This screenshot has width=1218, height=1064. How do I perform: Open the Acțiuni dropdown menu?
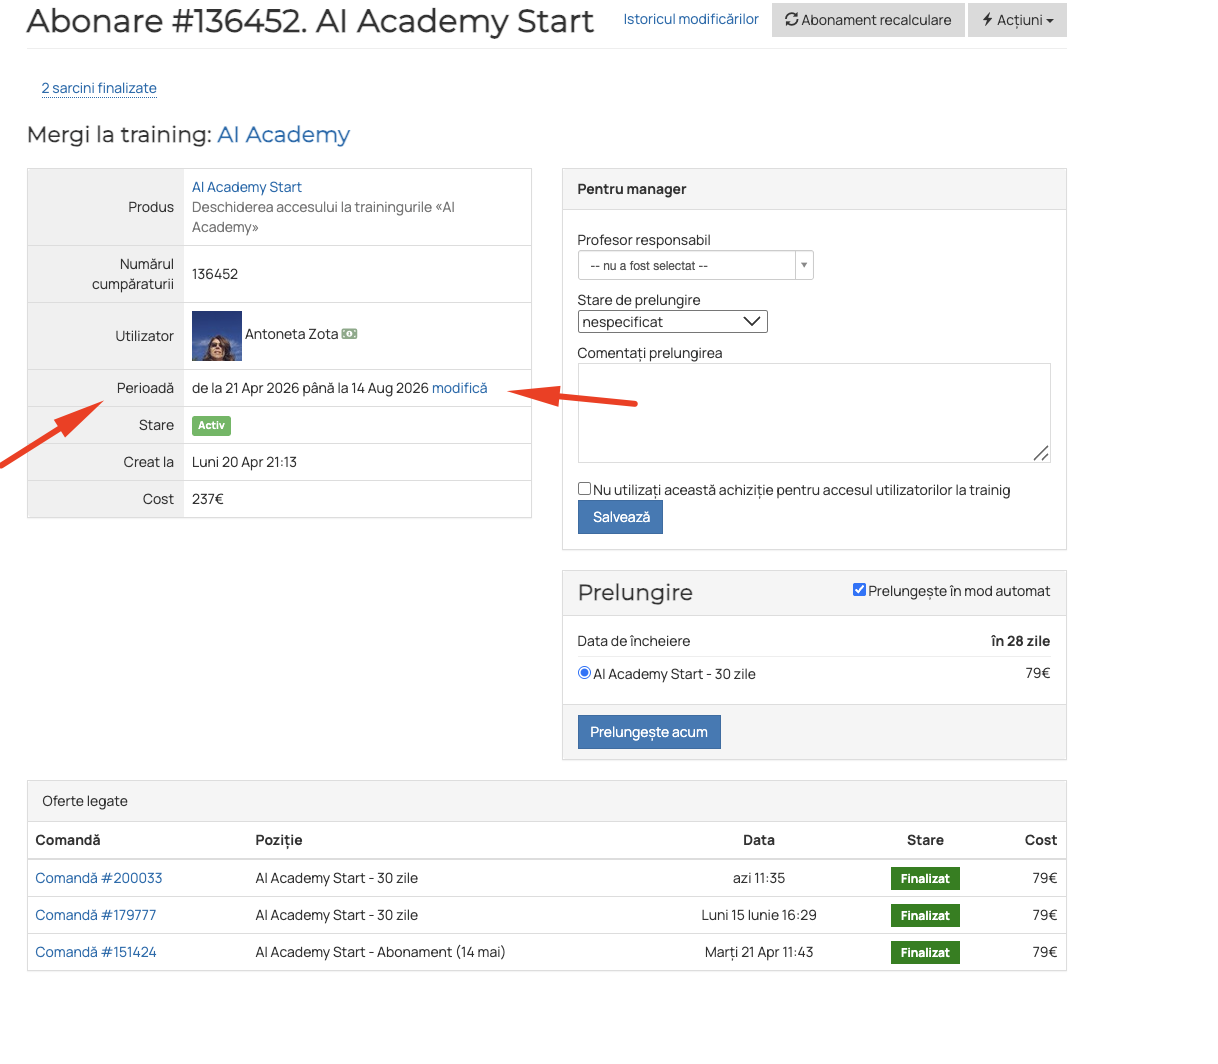click(1017, 20)
